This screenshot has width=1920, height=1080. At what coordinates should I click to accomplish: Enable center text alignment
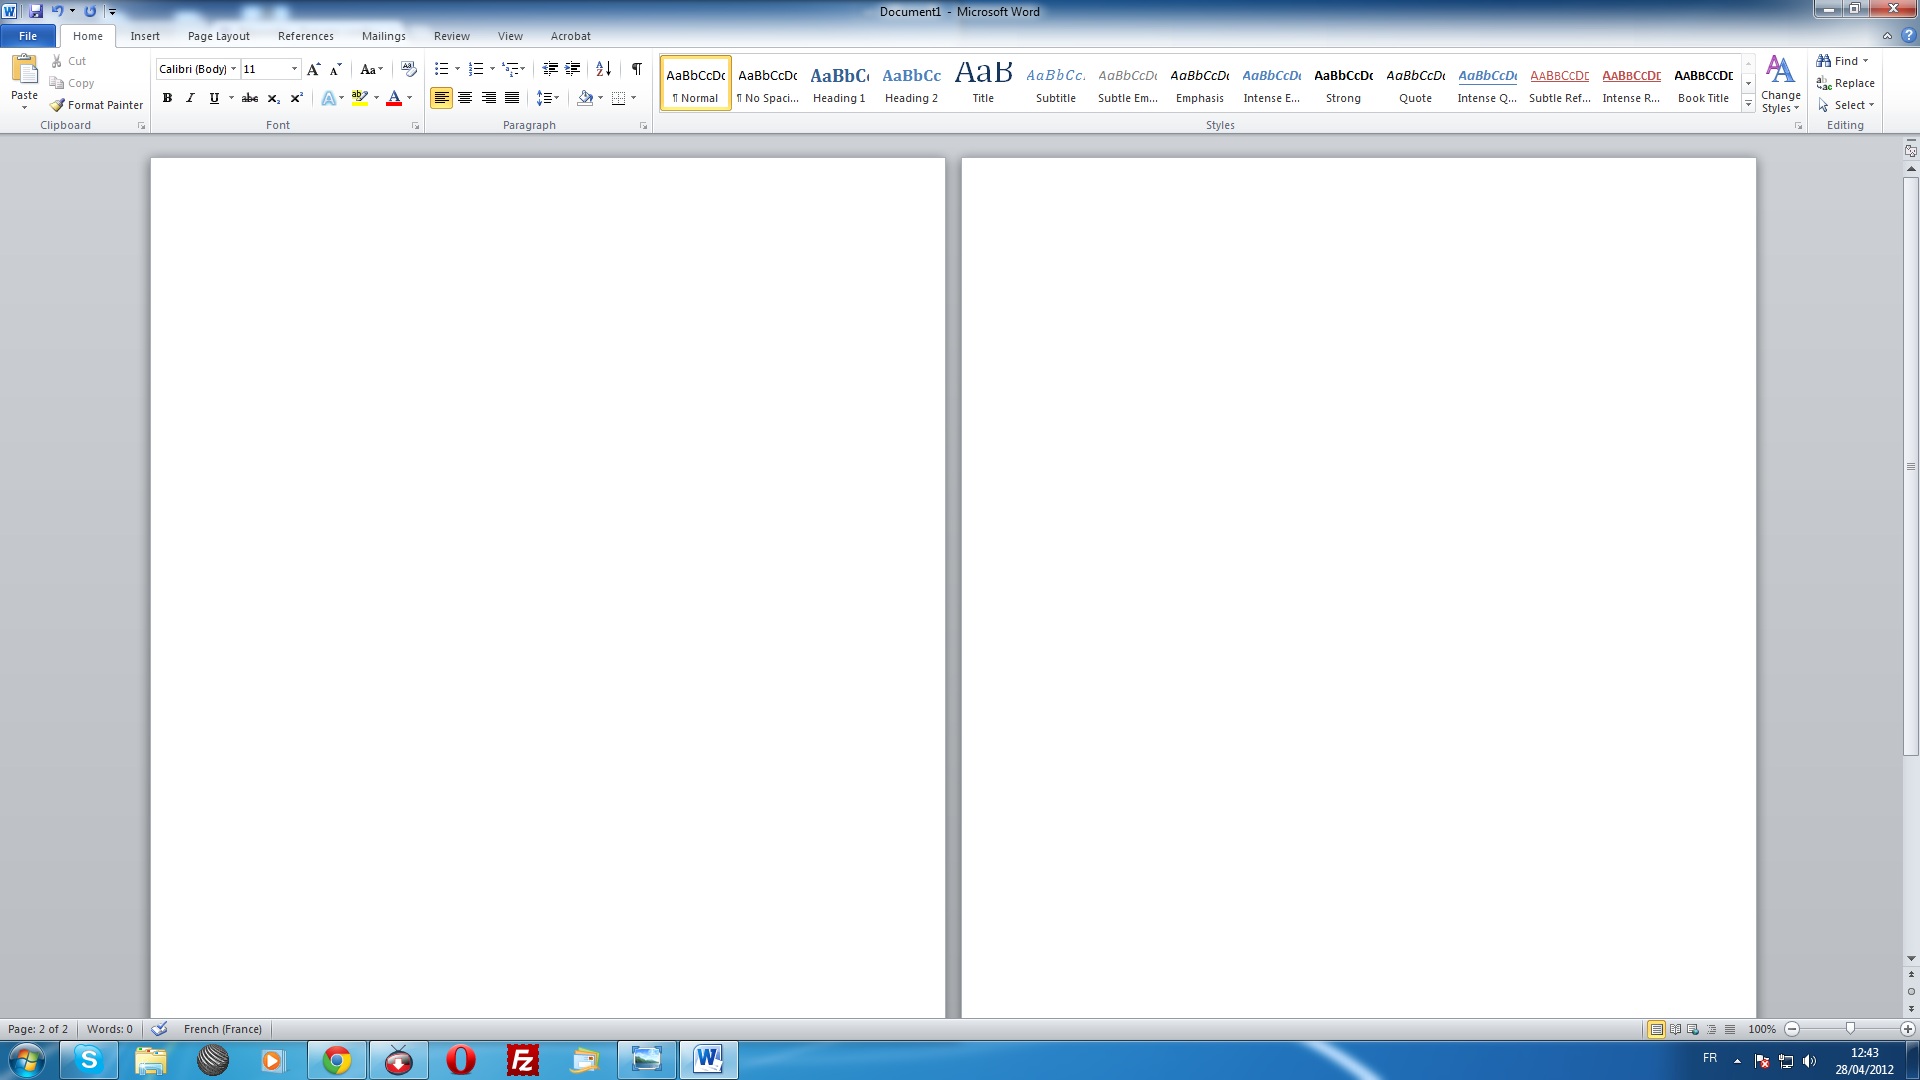465,98
